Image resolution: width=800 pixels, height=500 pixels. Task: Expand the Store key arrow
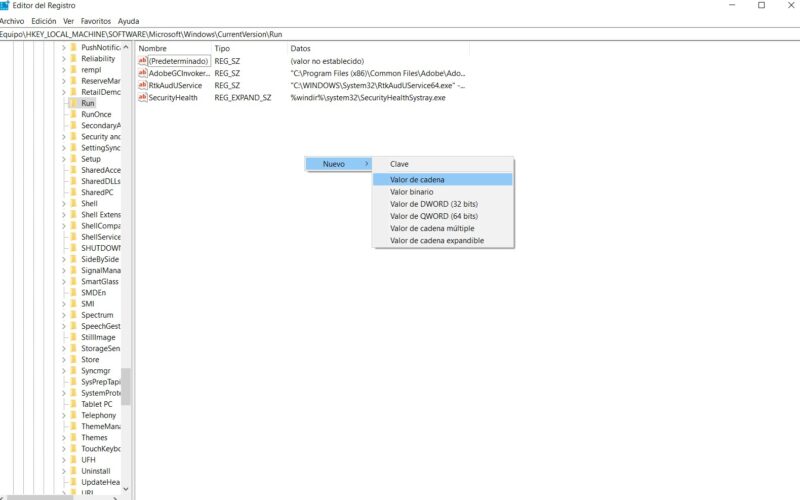pyautogui.click(x=64, y=359)
